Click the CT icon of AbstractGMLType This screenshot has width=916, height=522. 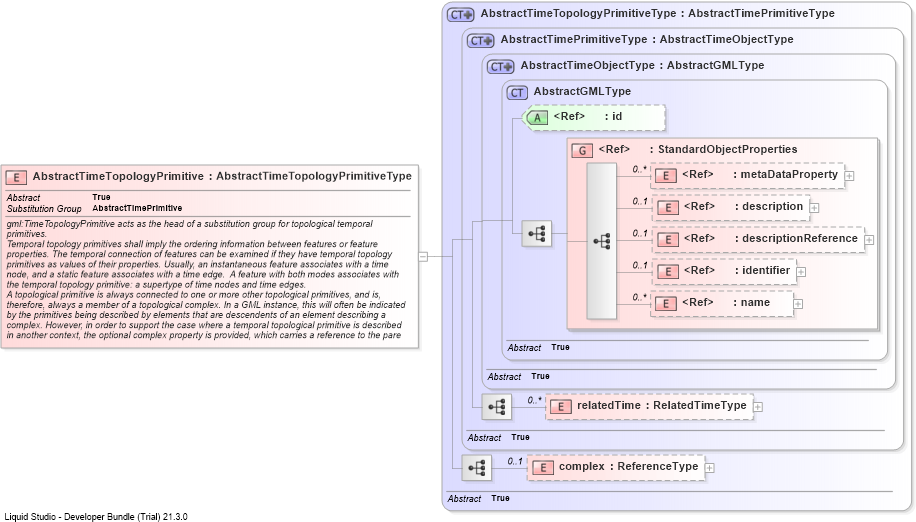tap(516, 92)
